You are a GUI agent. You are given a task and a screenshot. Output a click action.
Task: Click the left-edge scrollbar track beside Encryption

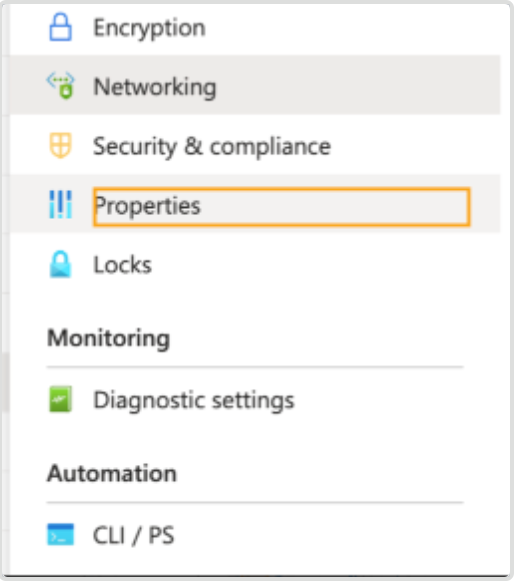tap(4, 28)
